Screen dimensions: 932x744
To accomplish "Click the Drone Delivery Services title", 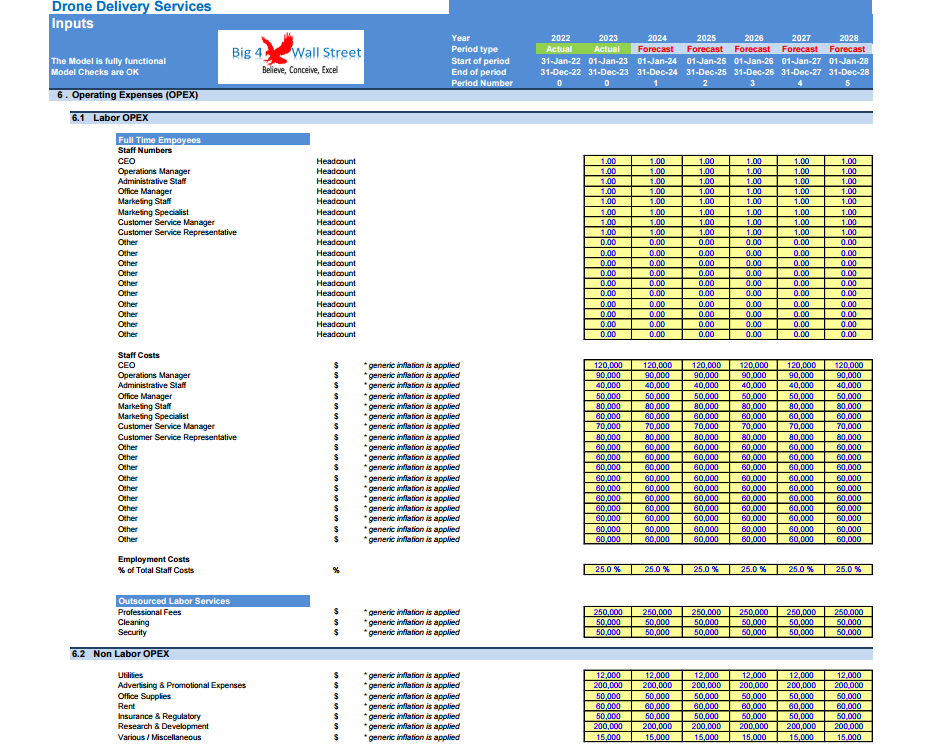I will 131,7.
